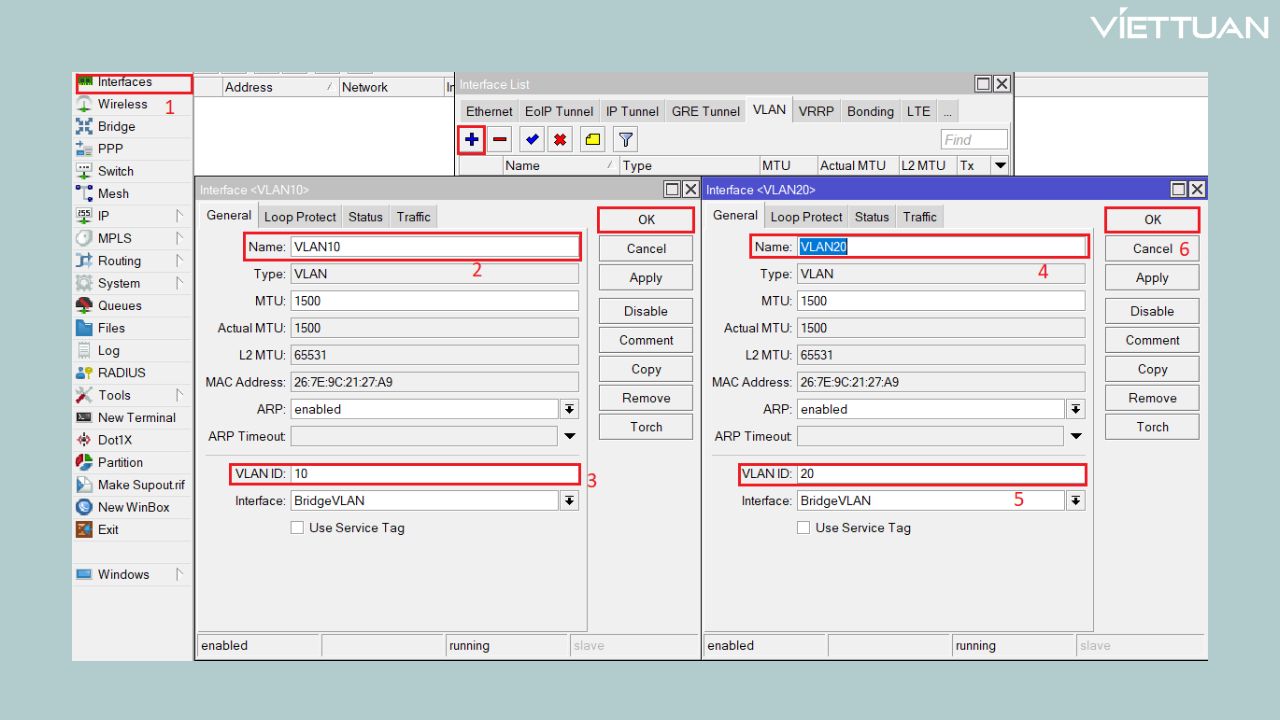The height and width of the screenshot is (720, 1280).
Task: Expand ARP dropdown in VLAN10 window
Action: pos(569,409)
